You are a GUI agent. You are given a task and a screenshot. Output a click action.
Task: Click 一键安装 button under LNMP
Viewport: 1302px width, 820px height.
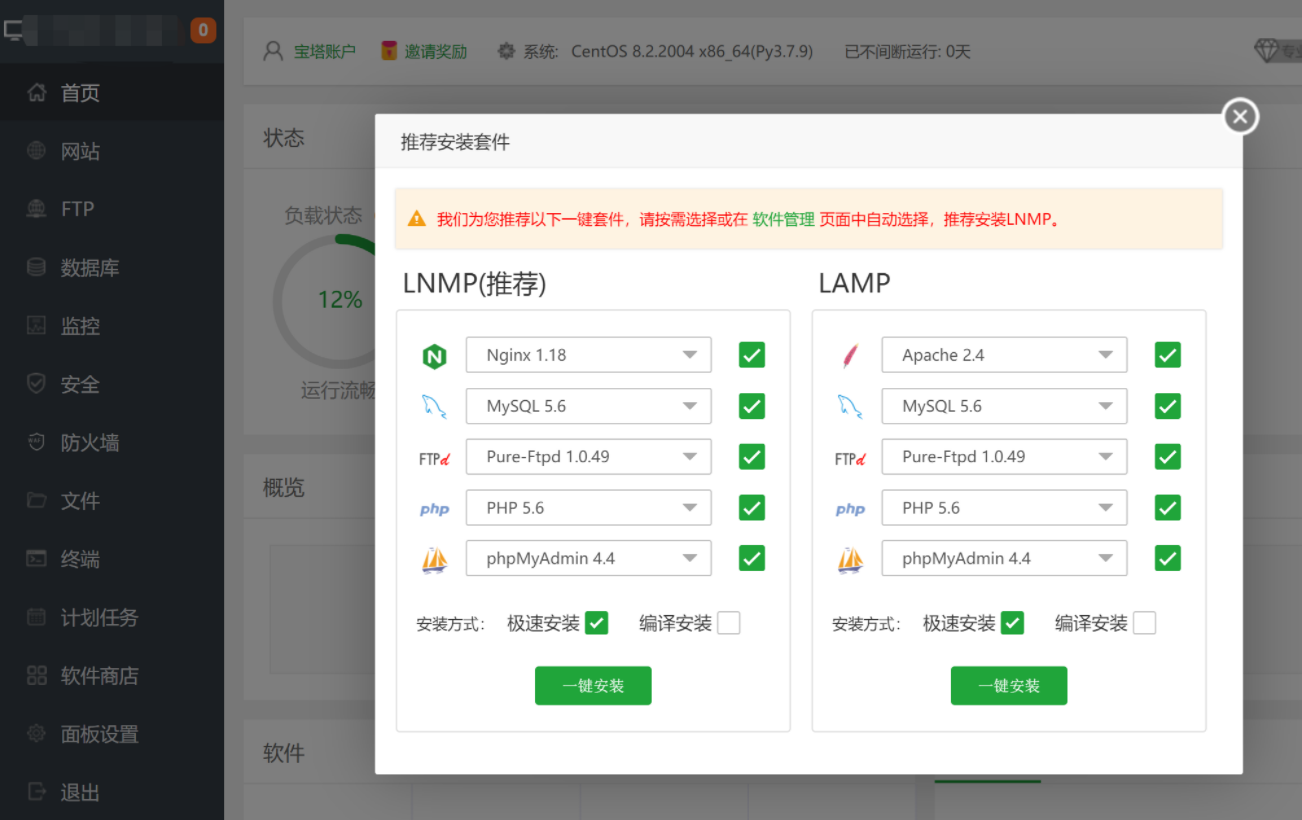pos(593,686)
